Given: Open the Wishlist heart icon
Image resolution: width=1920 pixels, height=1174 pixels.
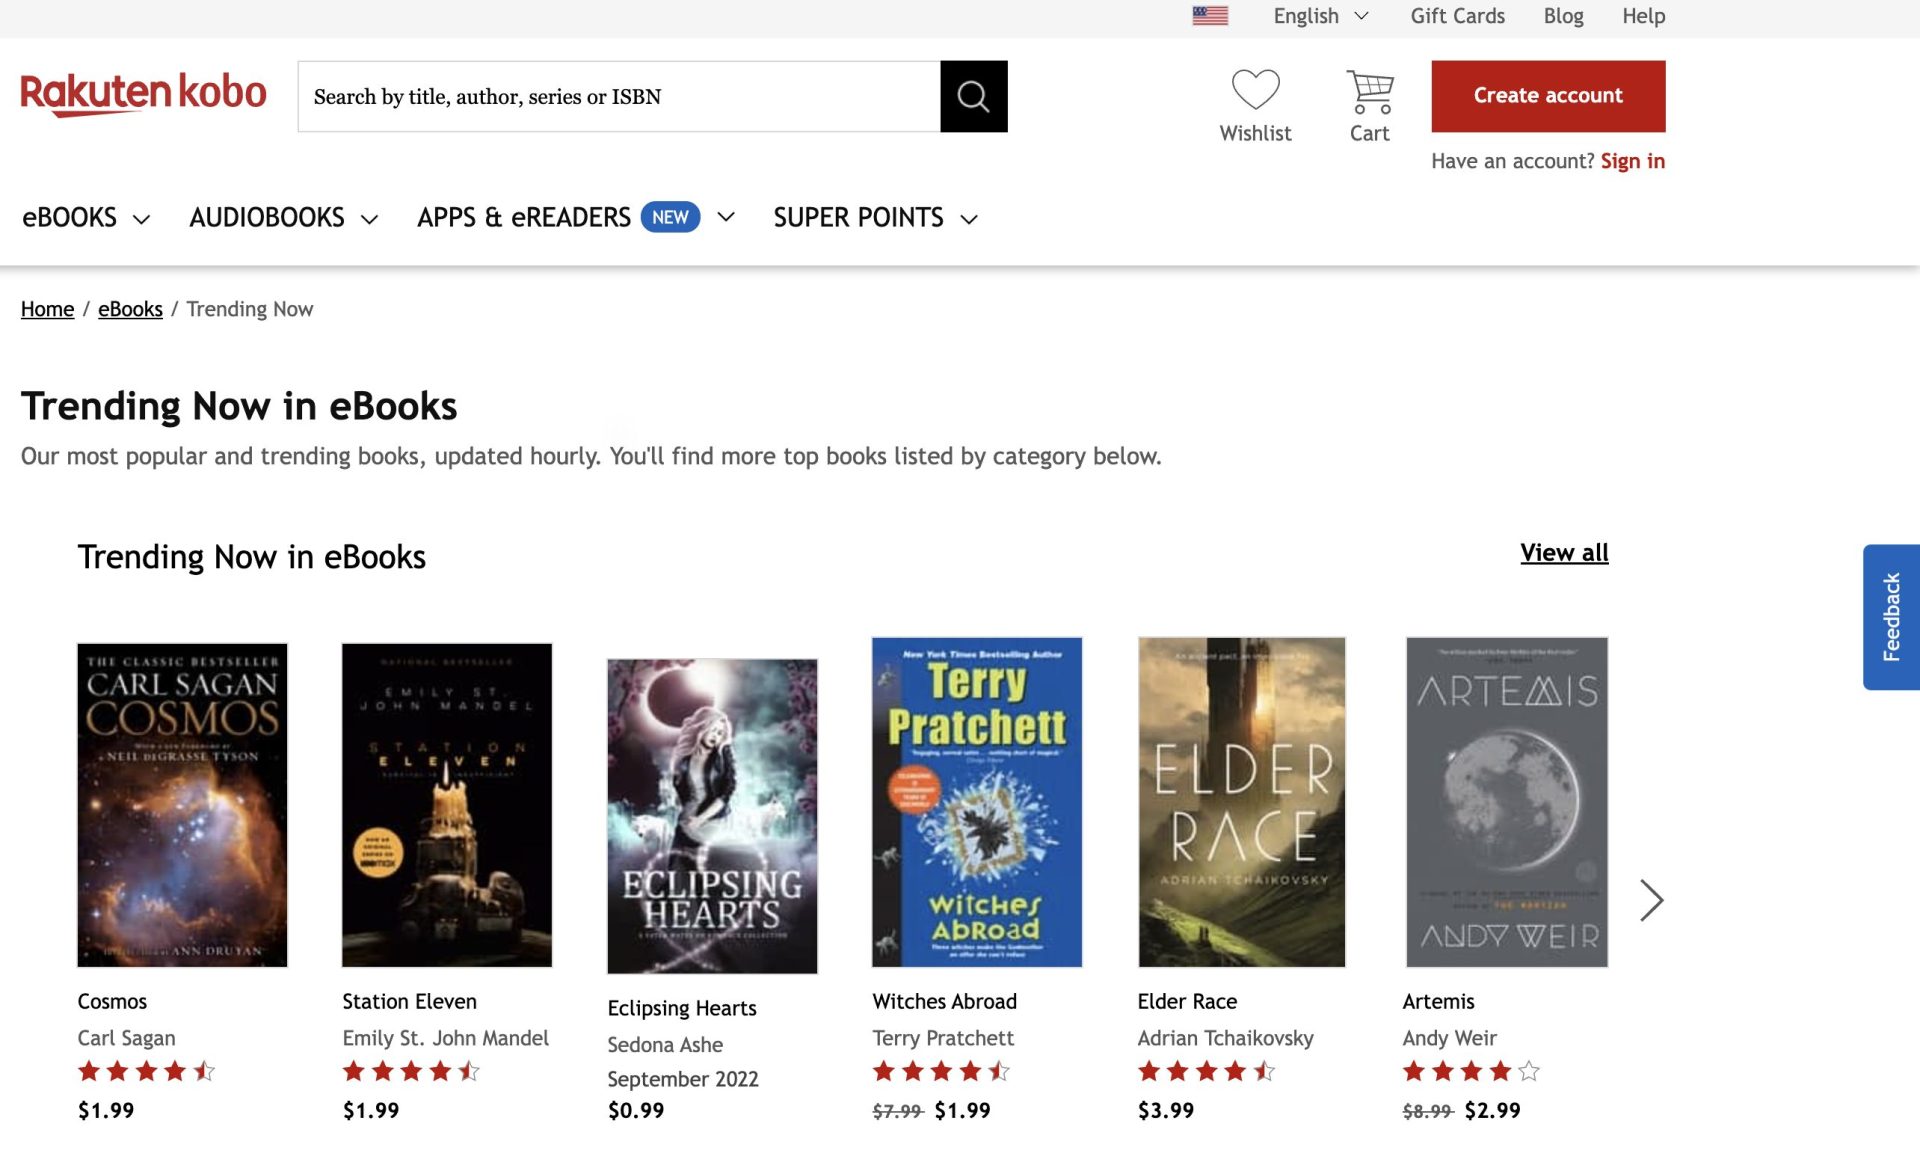Looking at the screenshot, I should (x=1255, y=90).
